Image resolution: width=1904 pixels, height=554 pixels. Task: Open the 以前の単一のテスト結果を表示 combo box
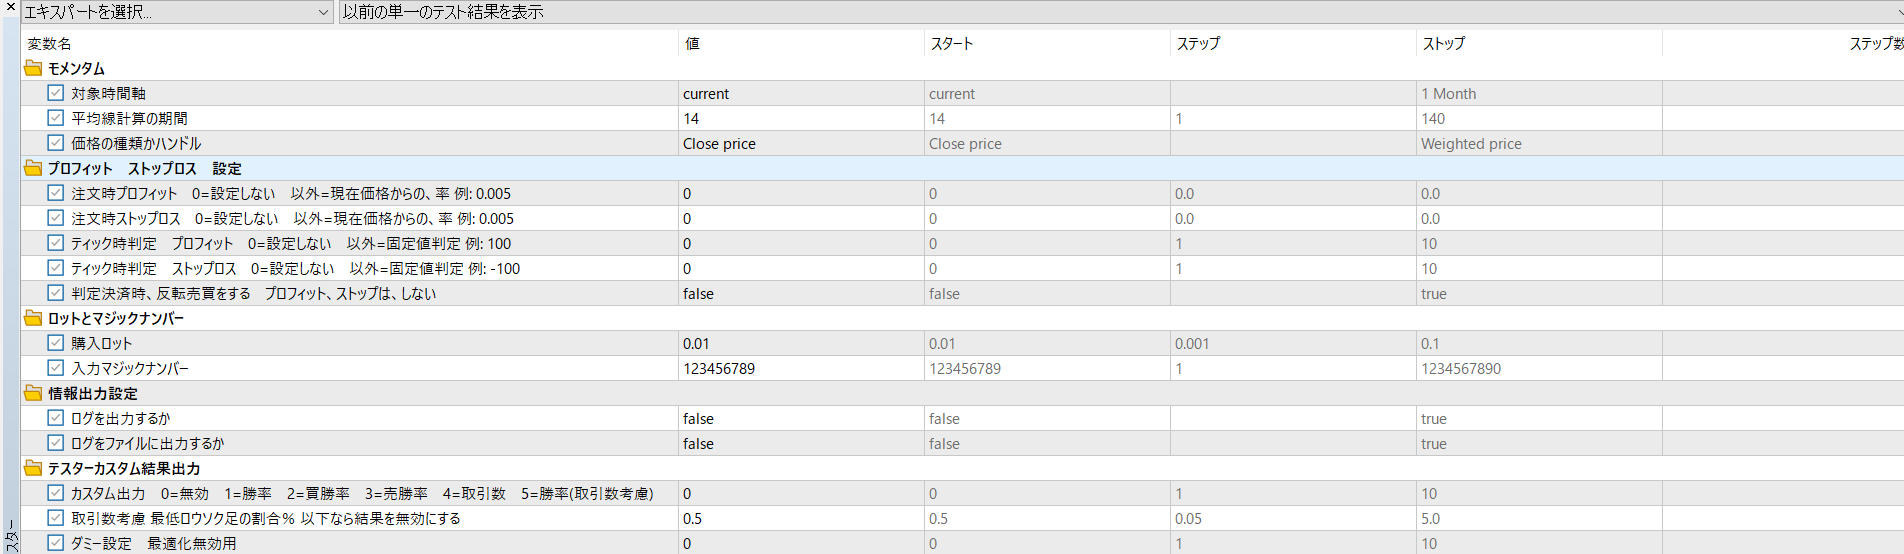click(x=1121, y=12)
